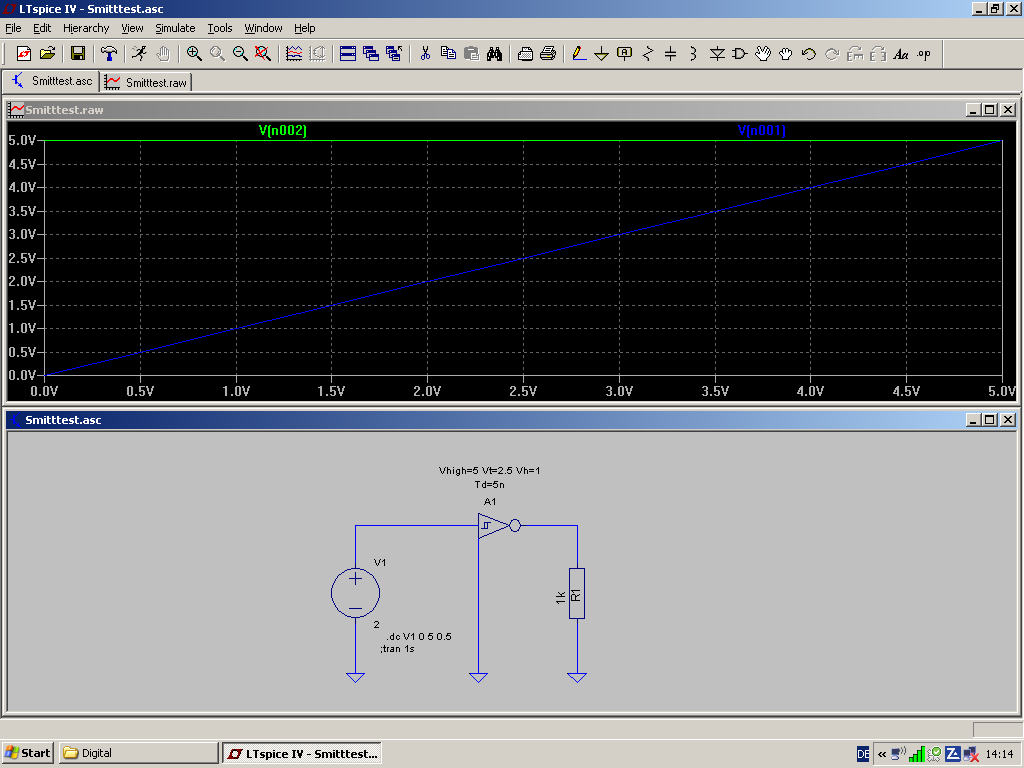Viewport: 1024px width, 768px height.
Task: Click the Tile Windows icon
Action: (x=348, y=54)
